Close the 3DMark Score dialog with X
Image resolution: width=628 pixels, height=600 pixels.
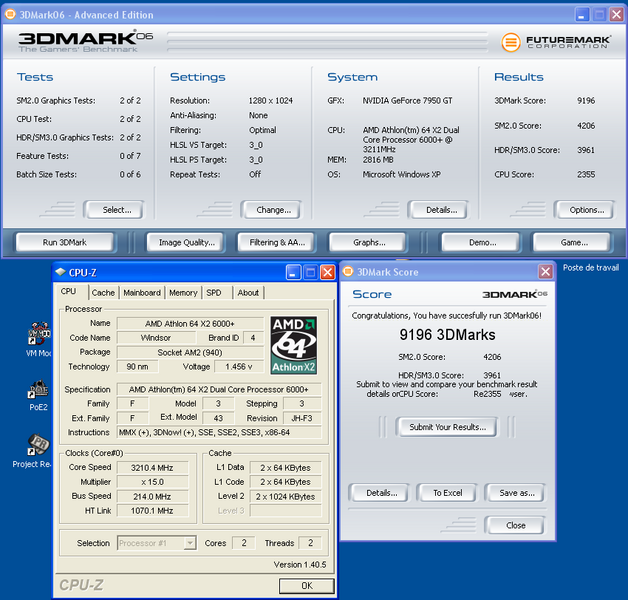pos(545,272)
